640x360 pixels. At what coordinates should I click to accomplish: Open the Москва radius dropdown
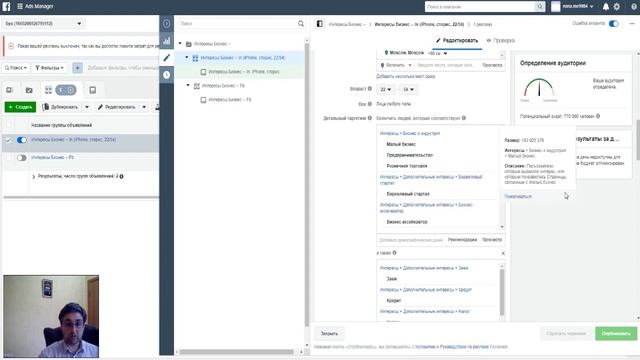click(x=438, y=53)
